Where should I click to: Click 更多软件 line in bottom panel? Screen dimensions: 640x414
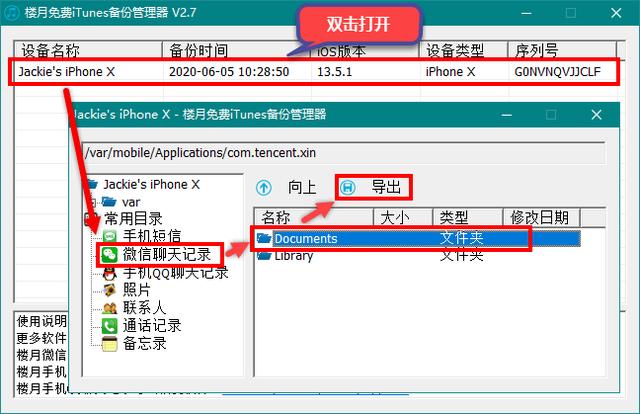point(41,338)
